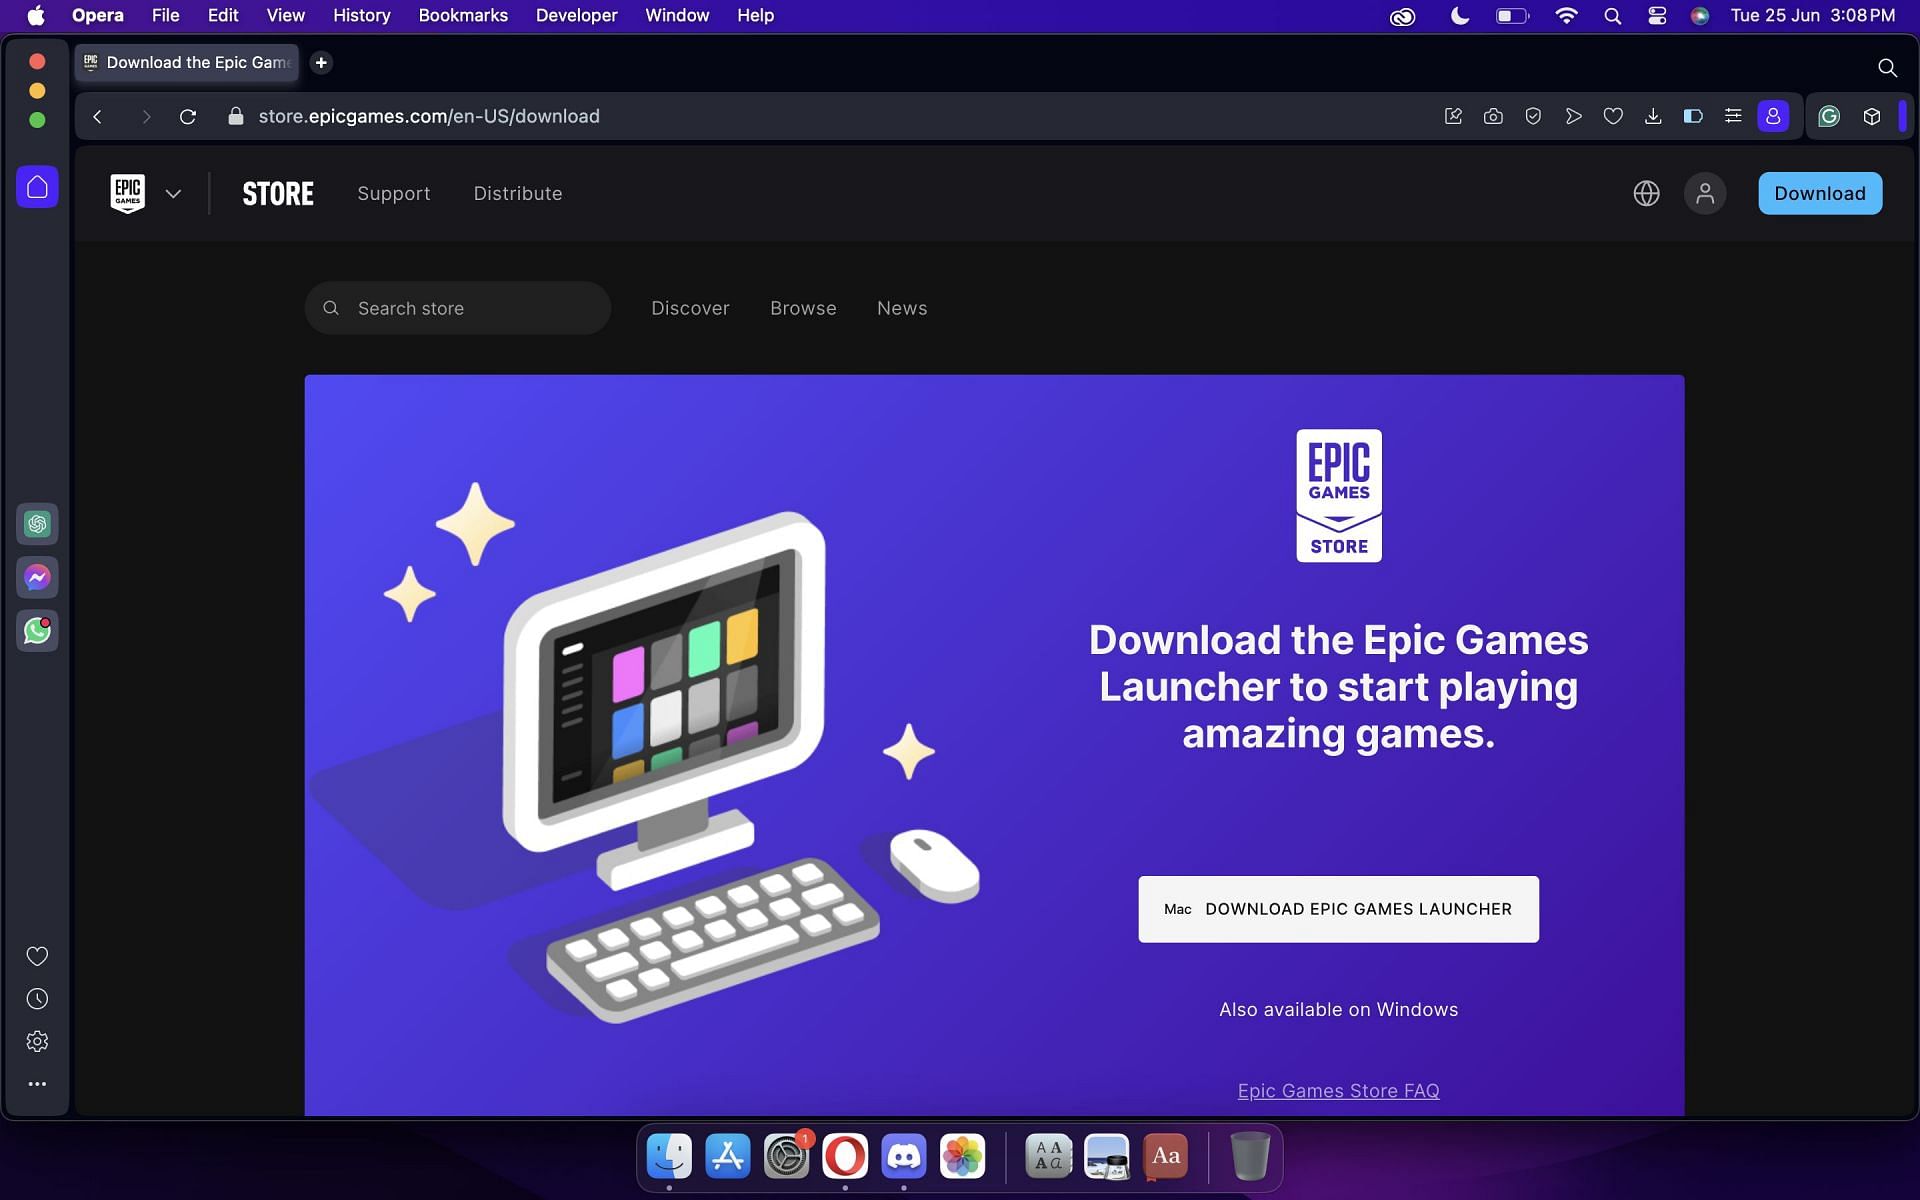Image resolution: width=1920 pixels, height=1200 pixels.
Task: Open Messenger in Opera sidebar
Action: (37, 577)
